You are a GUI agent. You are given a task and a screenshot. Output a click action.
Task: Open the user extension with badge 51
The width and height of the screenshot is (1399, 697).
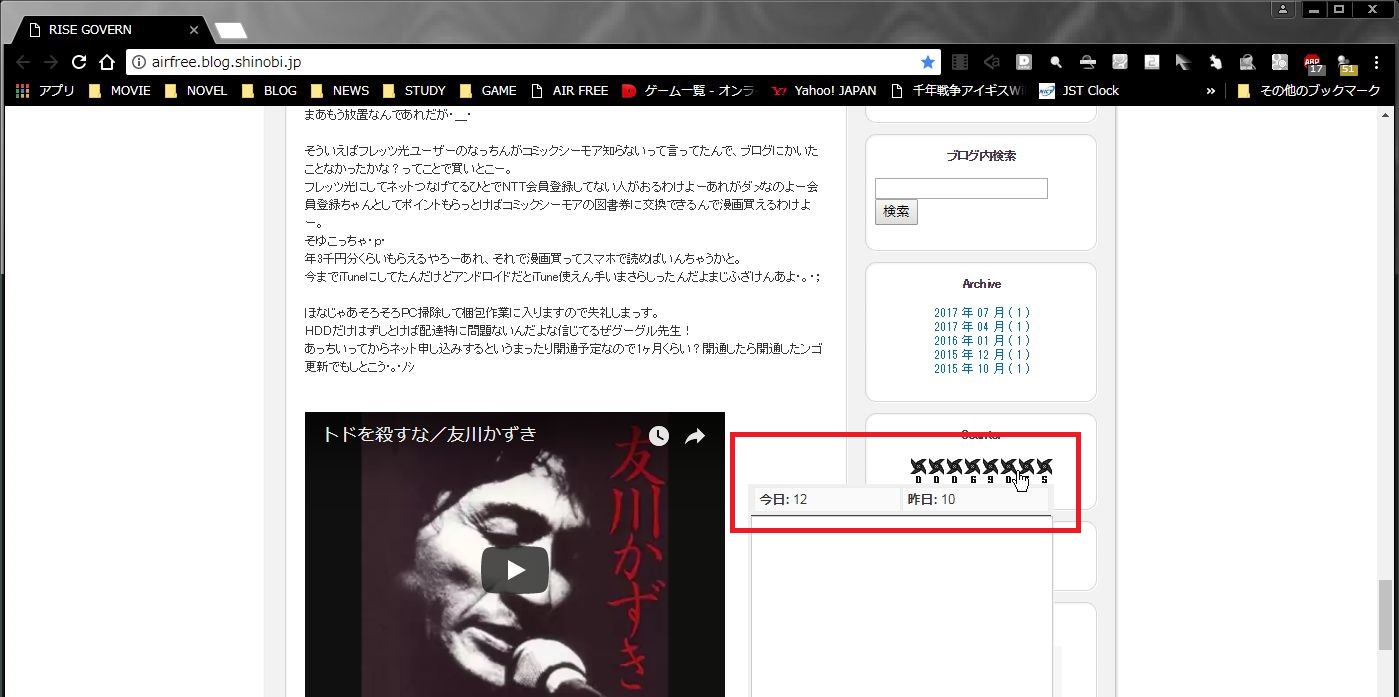(x=1346, y=64)
